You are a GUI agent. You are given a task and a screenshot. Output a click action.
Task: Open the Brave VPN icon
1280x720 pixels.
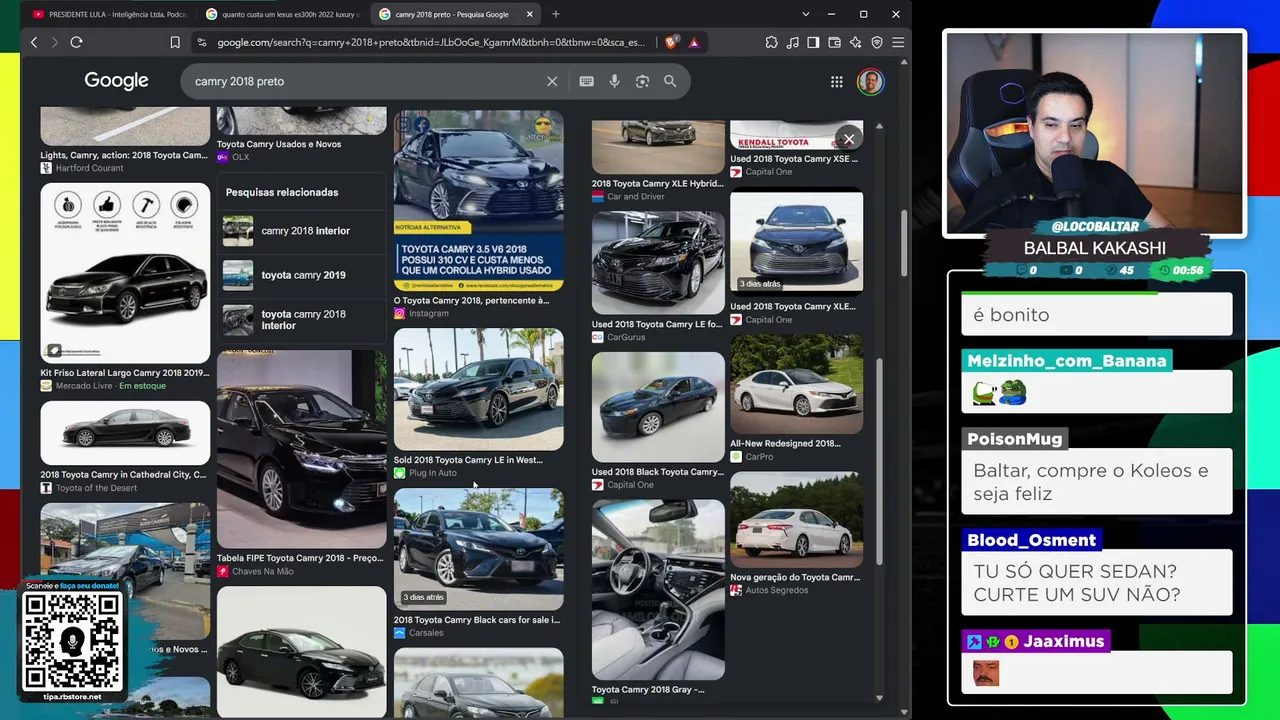(x=877, y=42)
